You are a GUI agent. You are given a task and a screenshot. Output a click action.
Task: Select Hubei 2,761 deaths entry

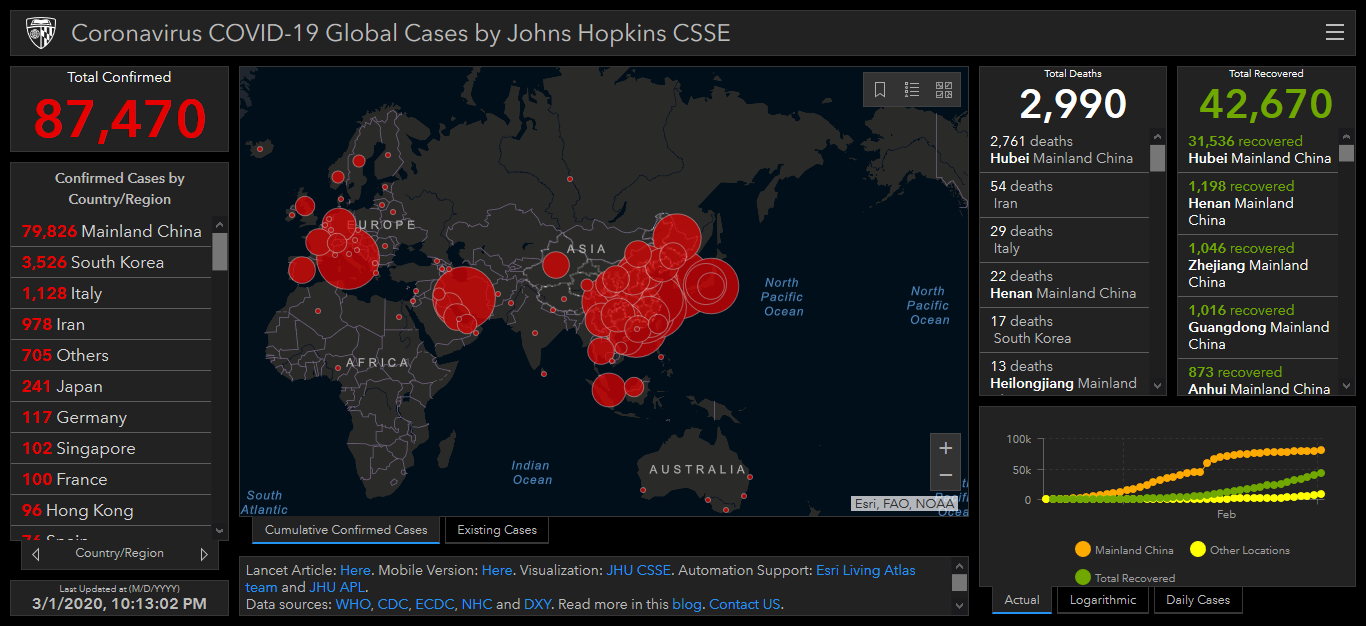coord(1064,150)
